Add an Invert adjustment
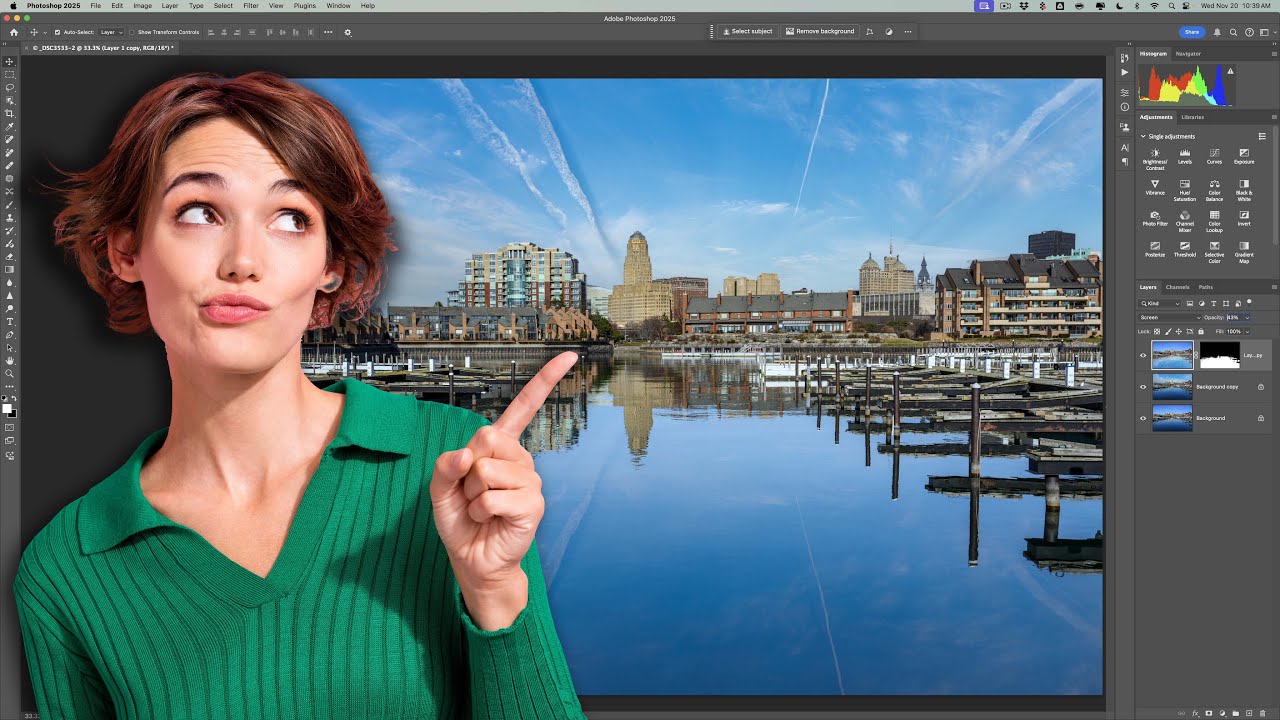The height and width of the screenshot is (720, 1280). pyautogui.click(x=1244, y=218)
